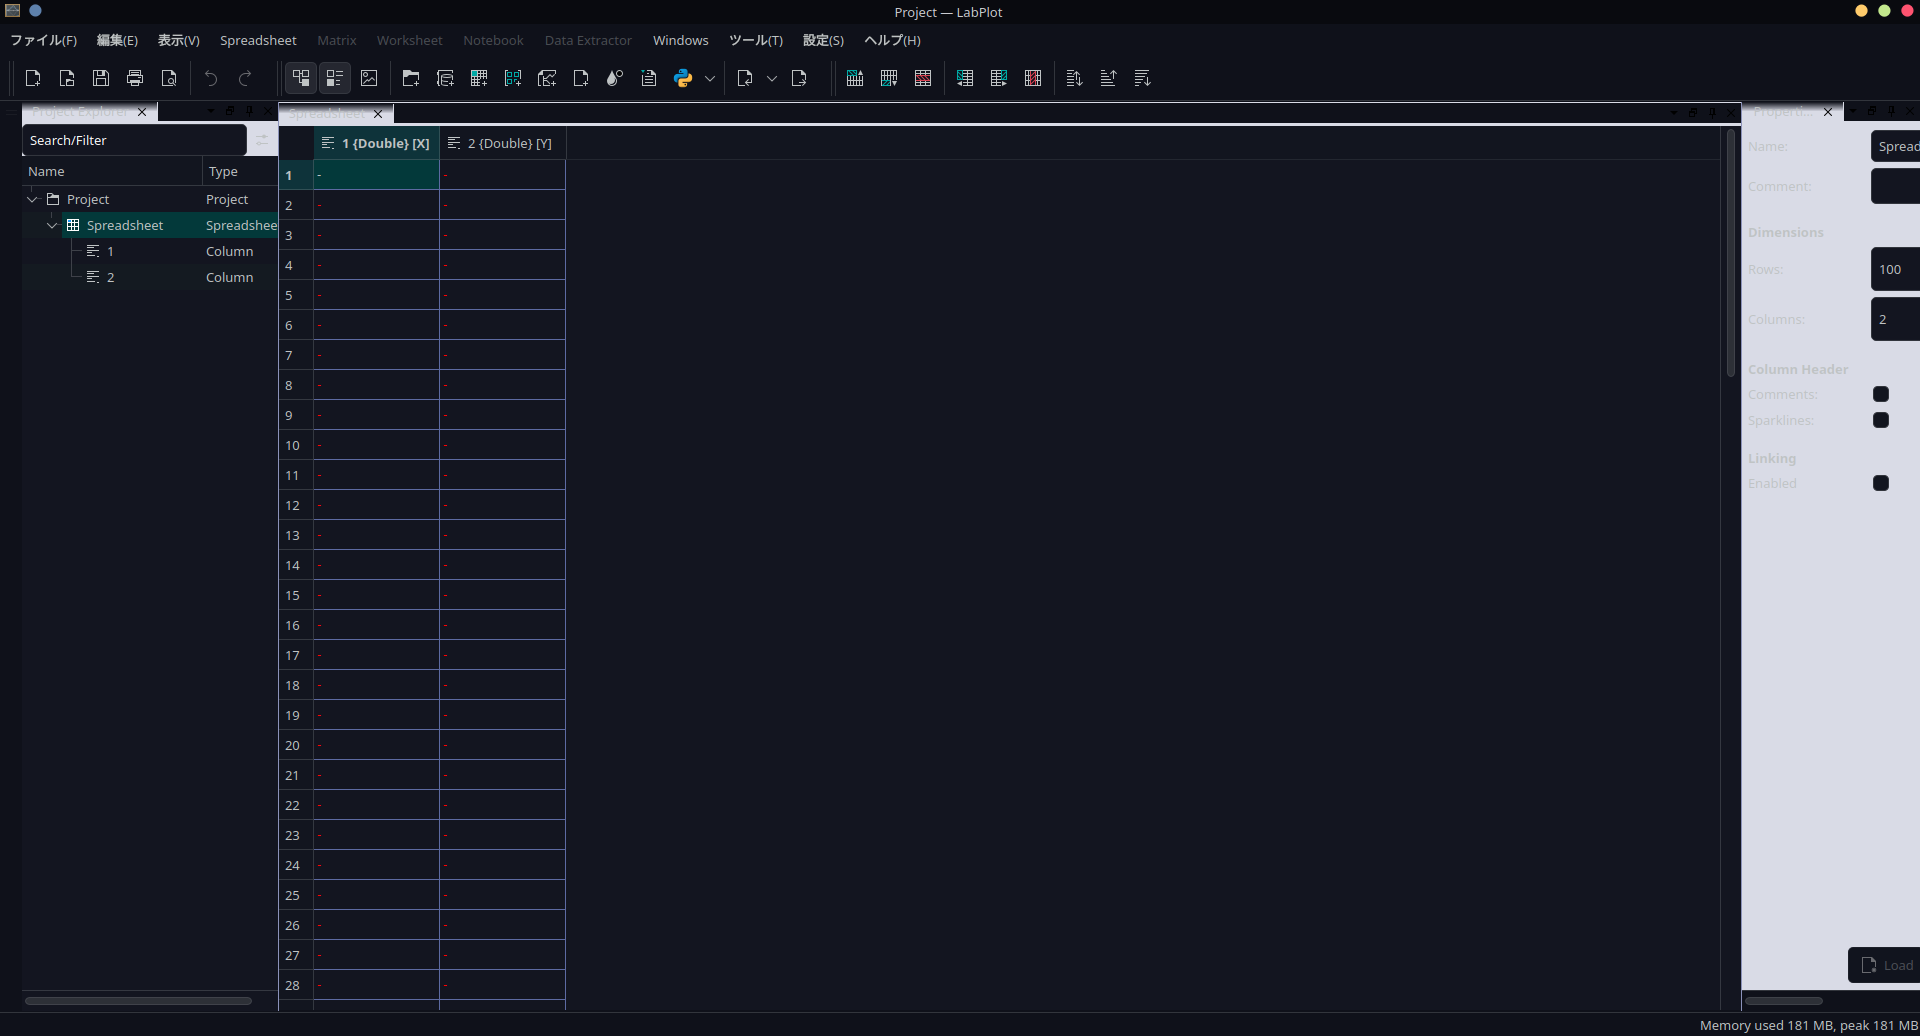
Task: Click the Redo arrow icon
Action: coord(245,78)
